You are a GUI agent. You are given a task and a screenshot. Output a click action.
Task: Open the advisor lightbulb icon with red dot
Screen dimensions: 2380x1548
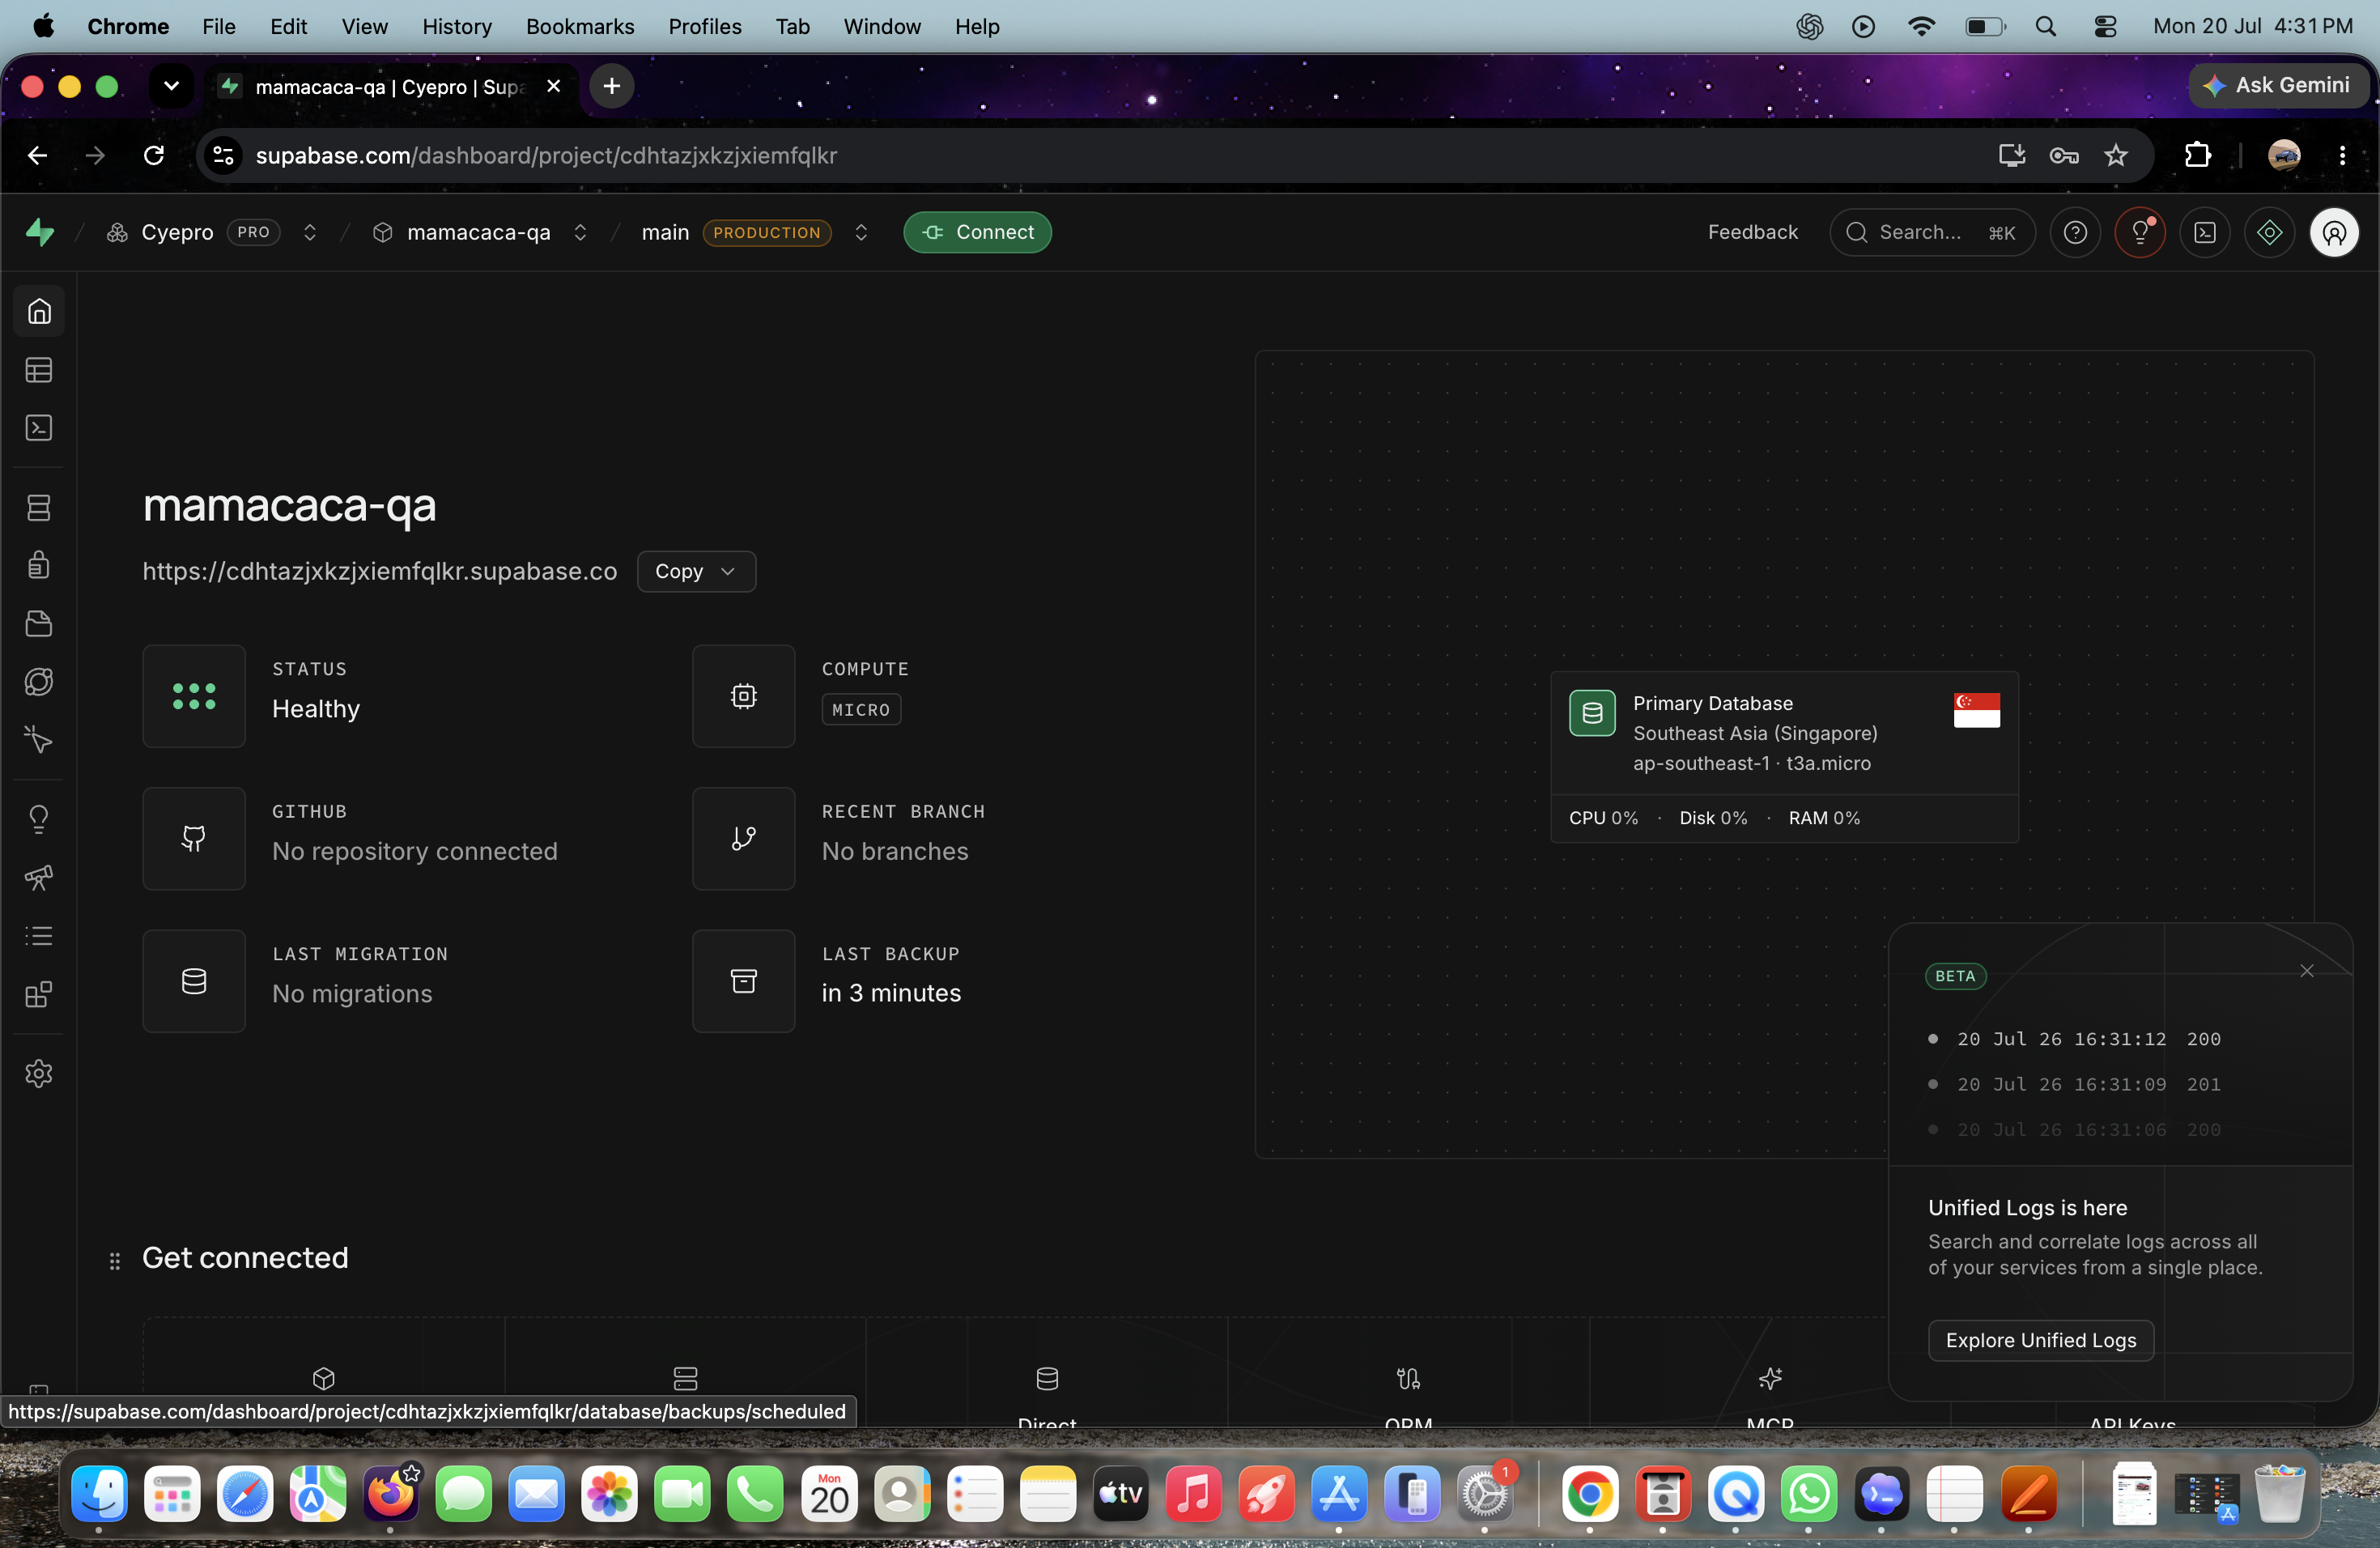[2140, 232]
